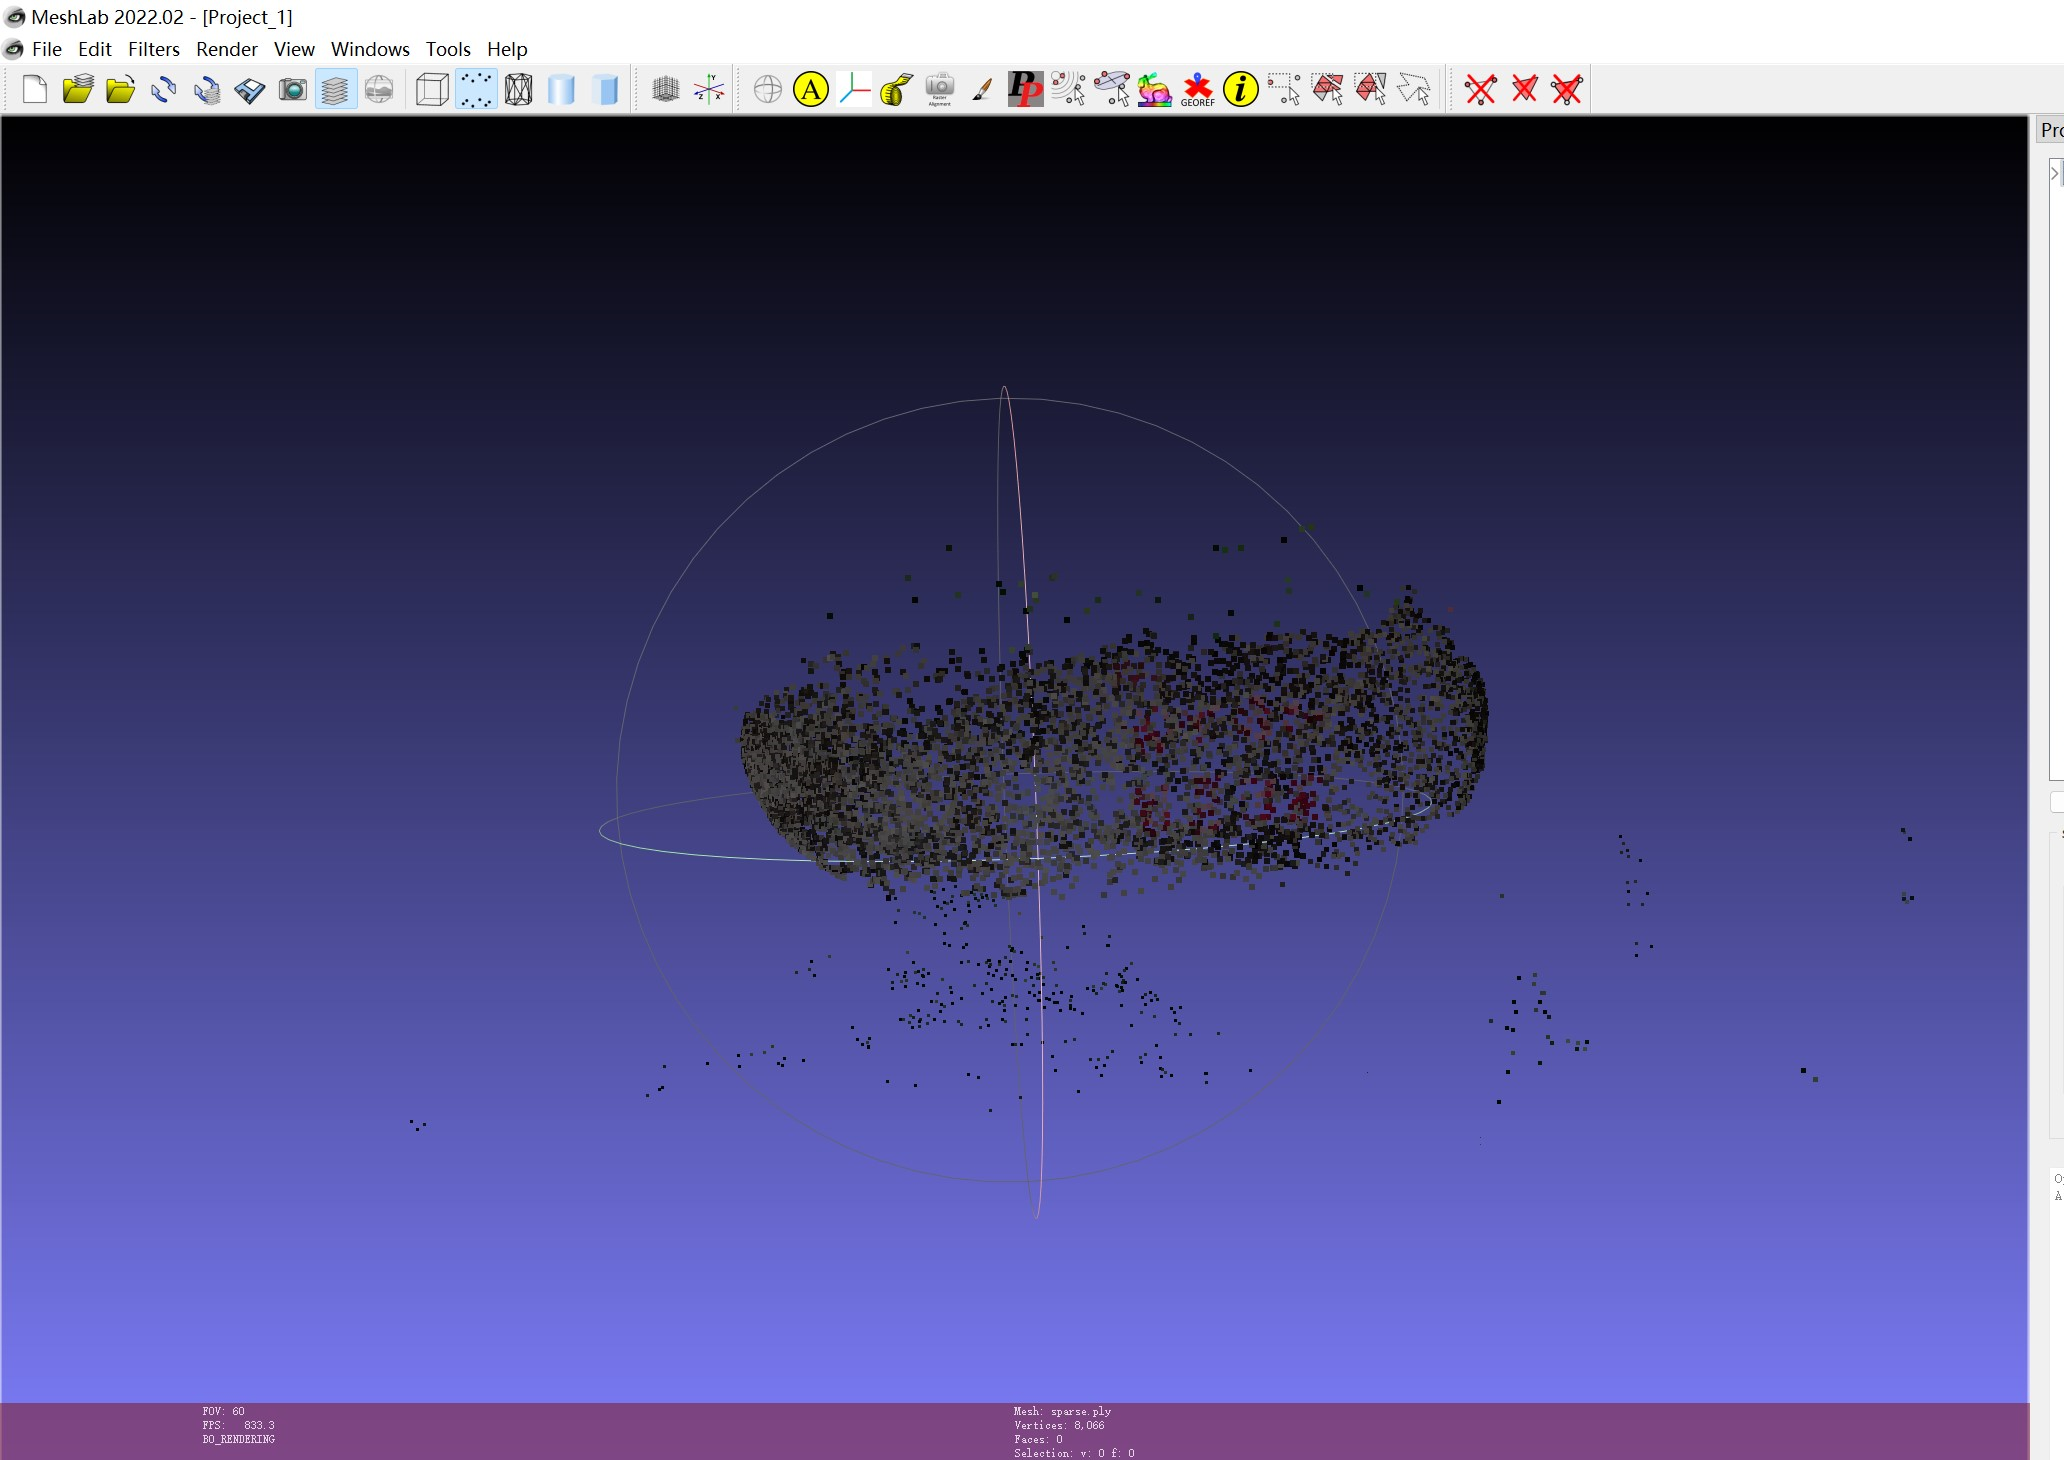Toggle the XYZ axis display
2064x1460 pixels.
[709, 89]
